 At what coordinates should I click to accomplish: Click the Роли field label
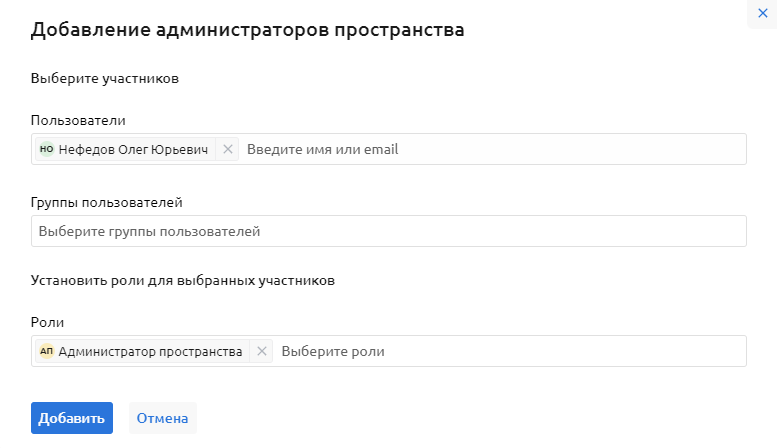pos(47,322)
